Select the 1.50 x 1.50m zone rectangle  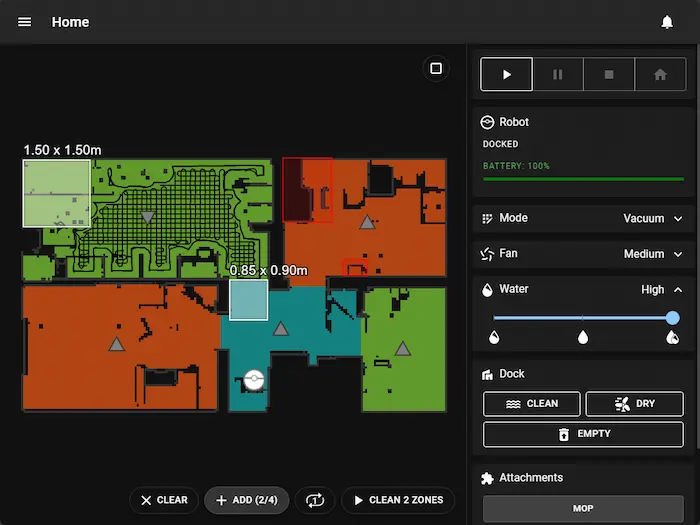pyautogui.click(x=57, y=194)
